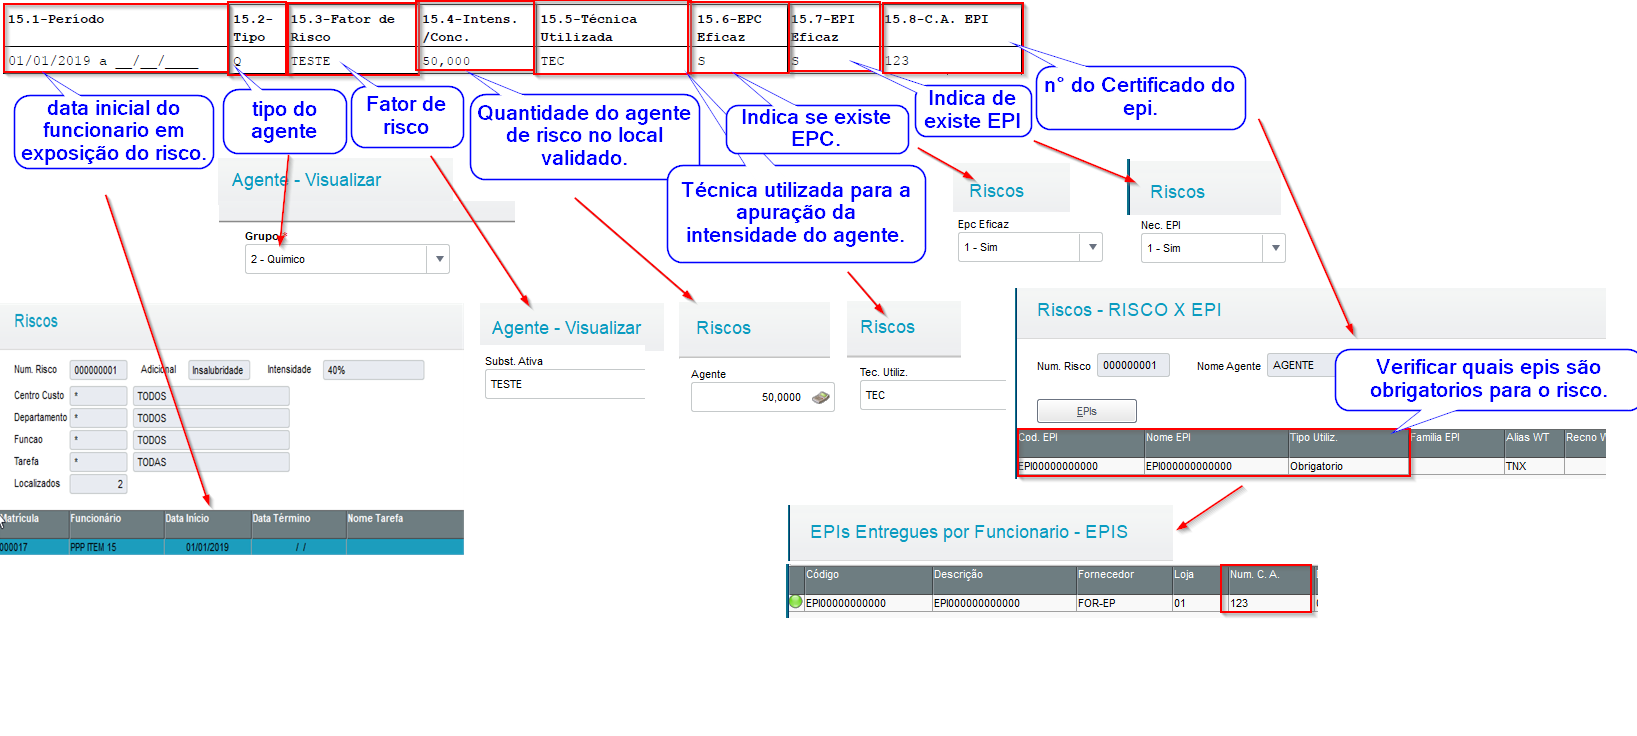Click the Alias WT column header
This screenshot has height=736, width=1637.
pyautogui.click(x=1534, y=444)
